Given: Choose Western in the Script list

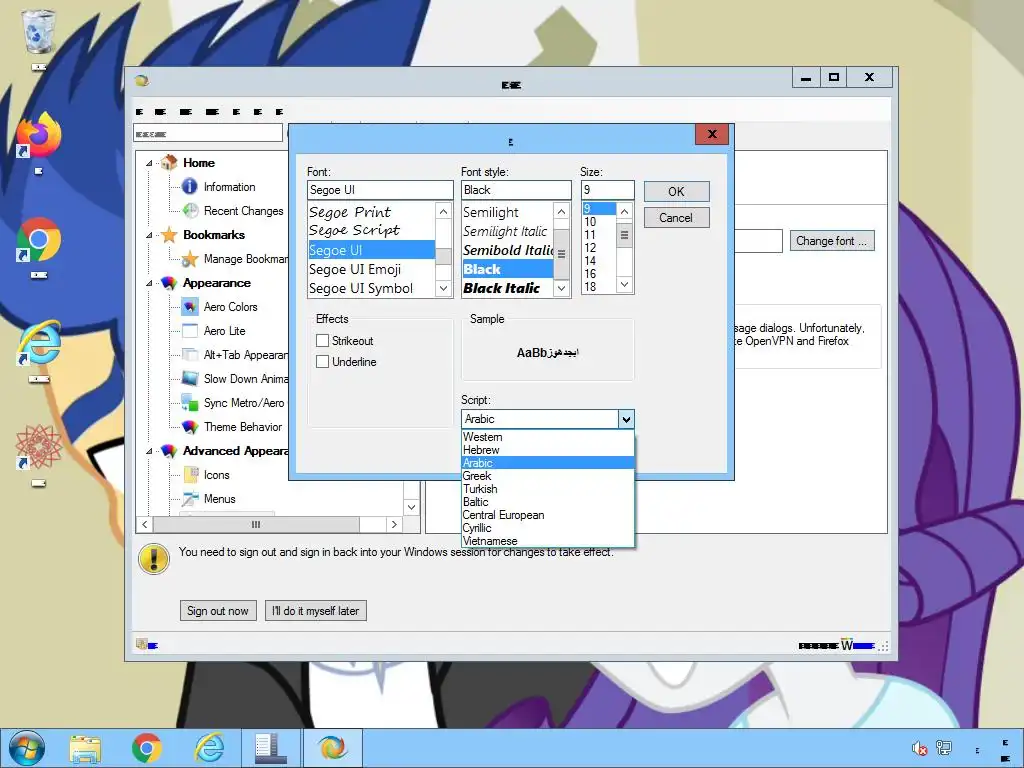Looking at the screenshot, I should click(548, 437).
